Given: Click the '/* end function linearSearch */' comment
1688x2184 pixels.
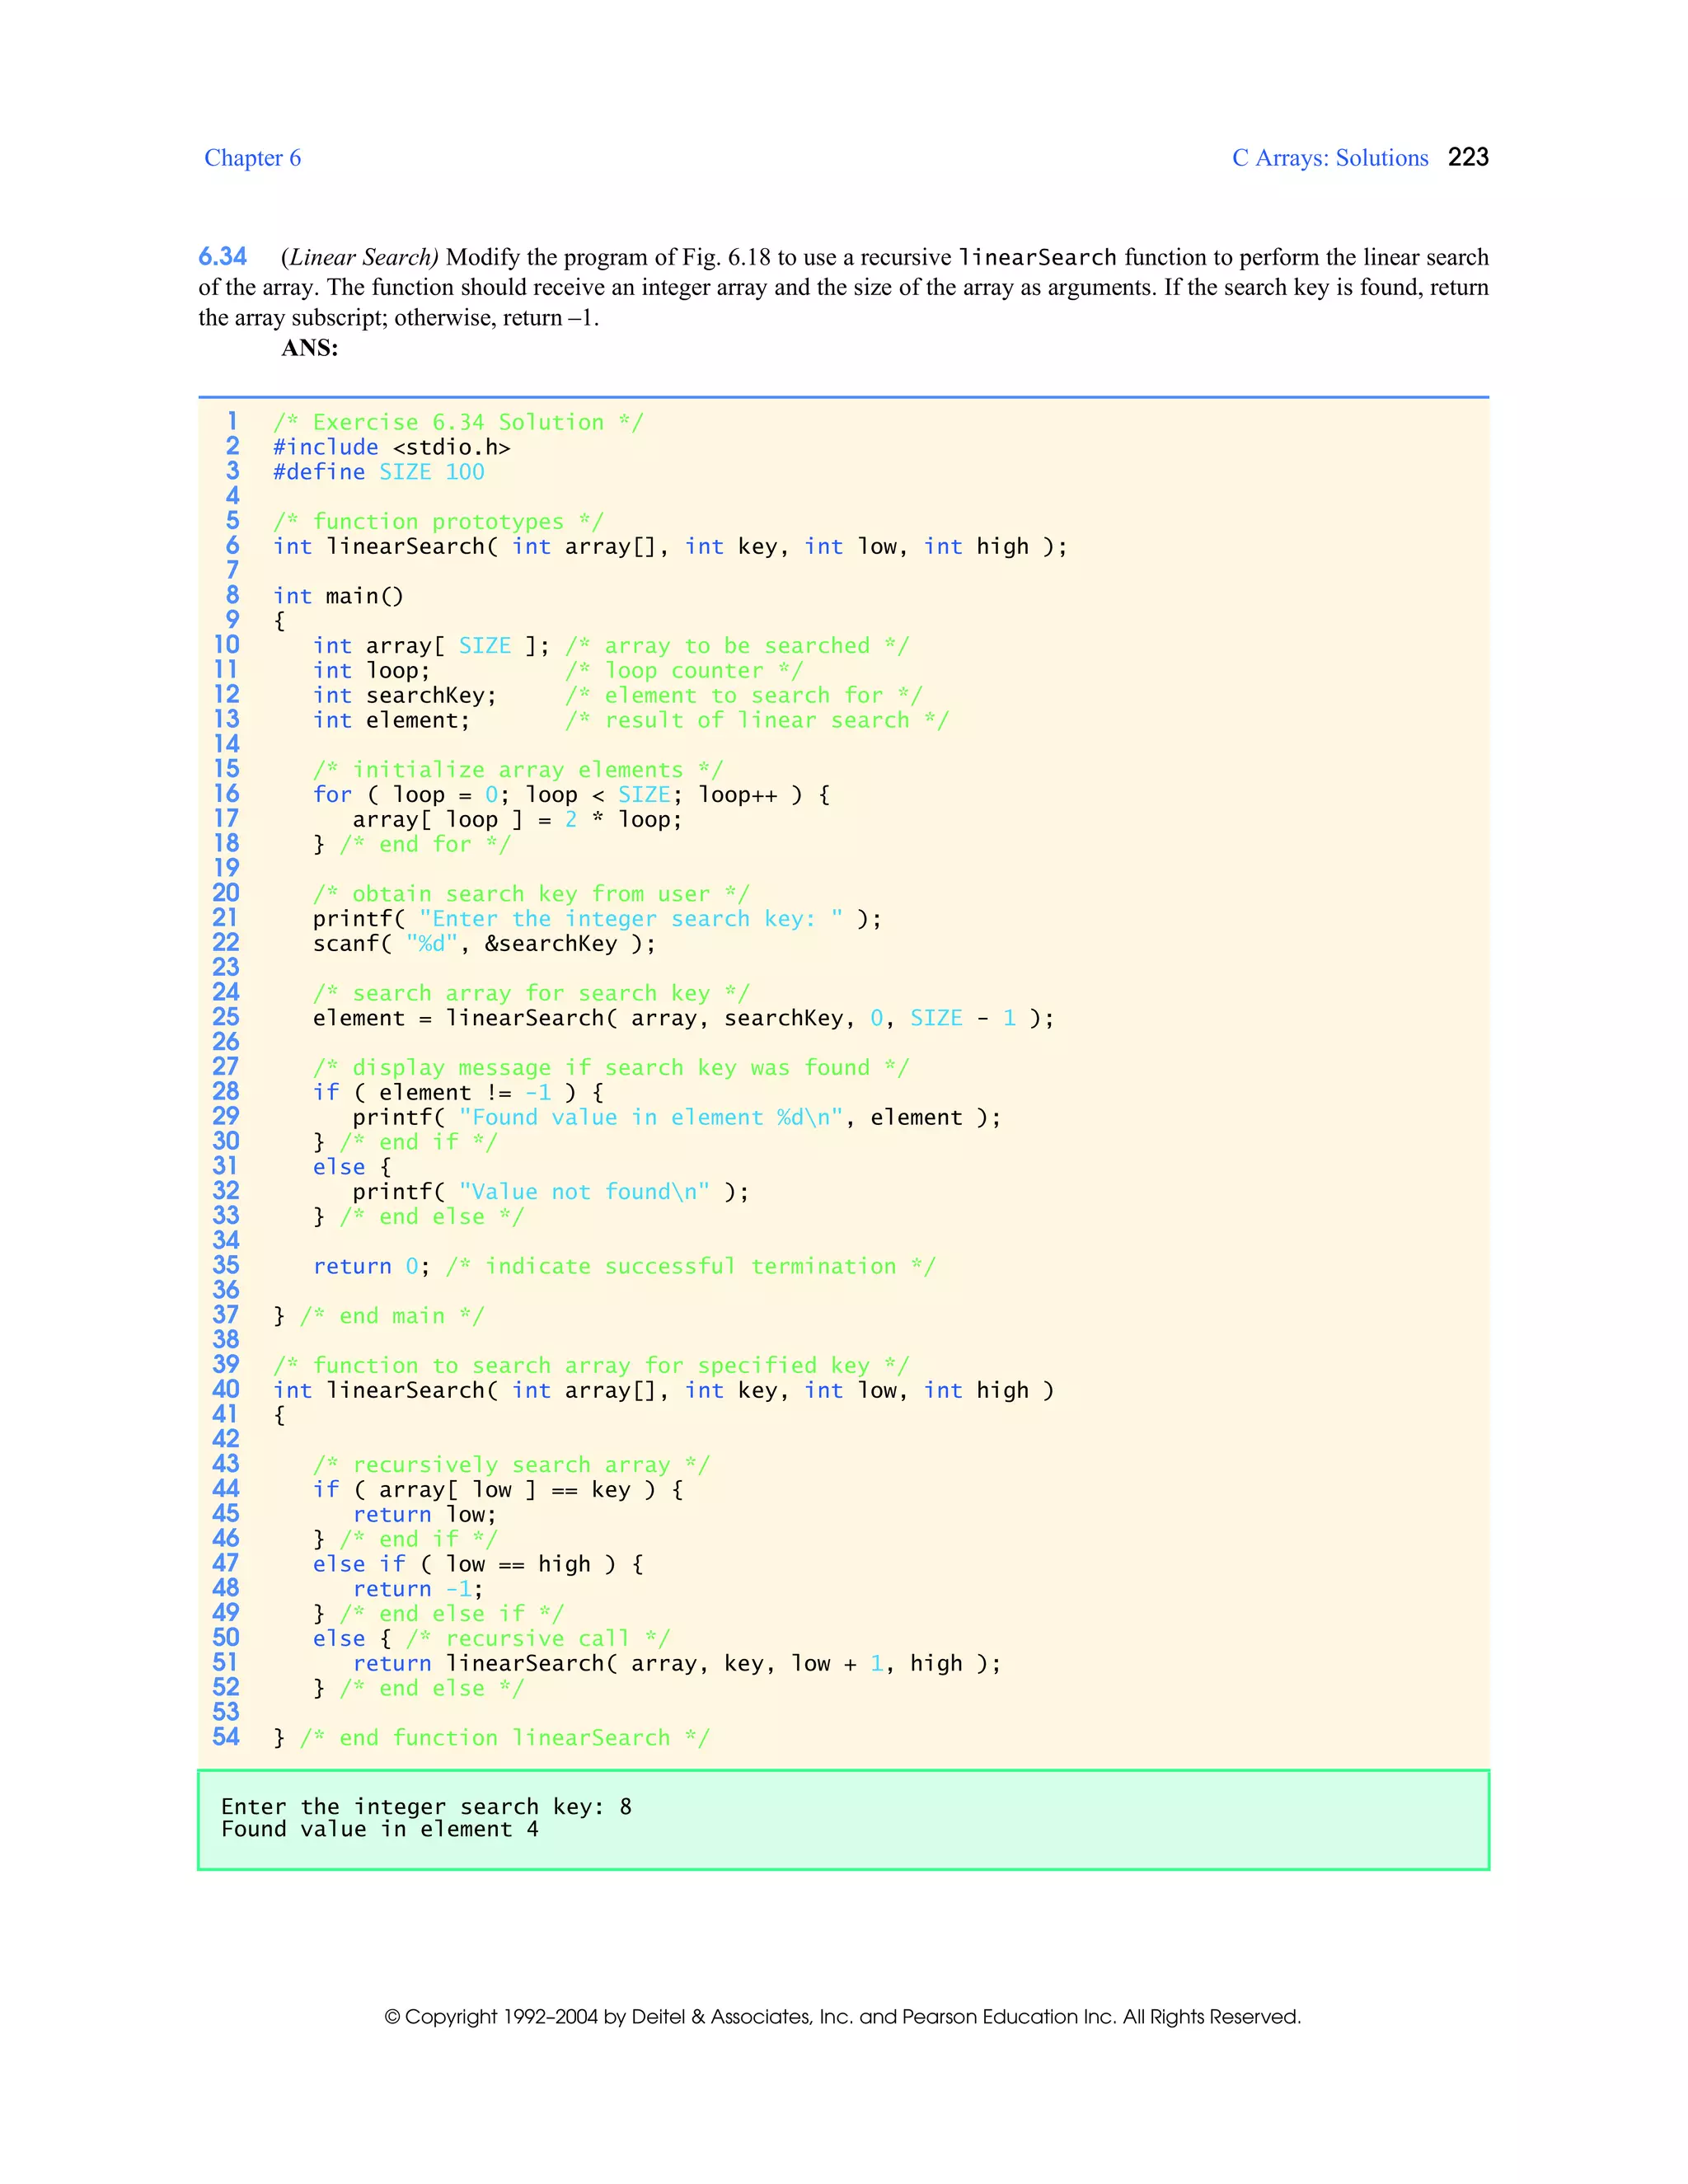Looking at the screenshot, I should coord(504,1738).
